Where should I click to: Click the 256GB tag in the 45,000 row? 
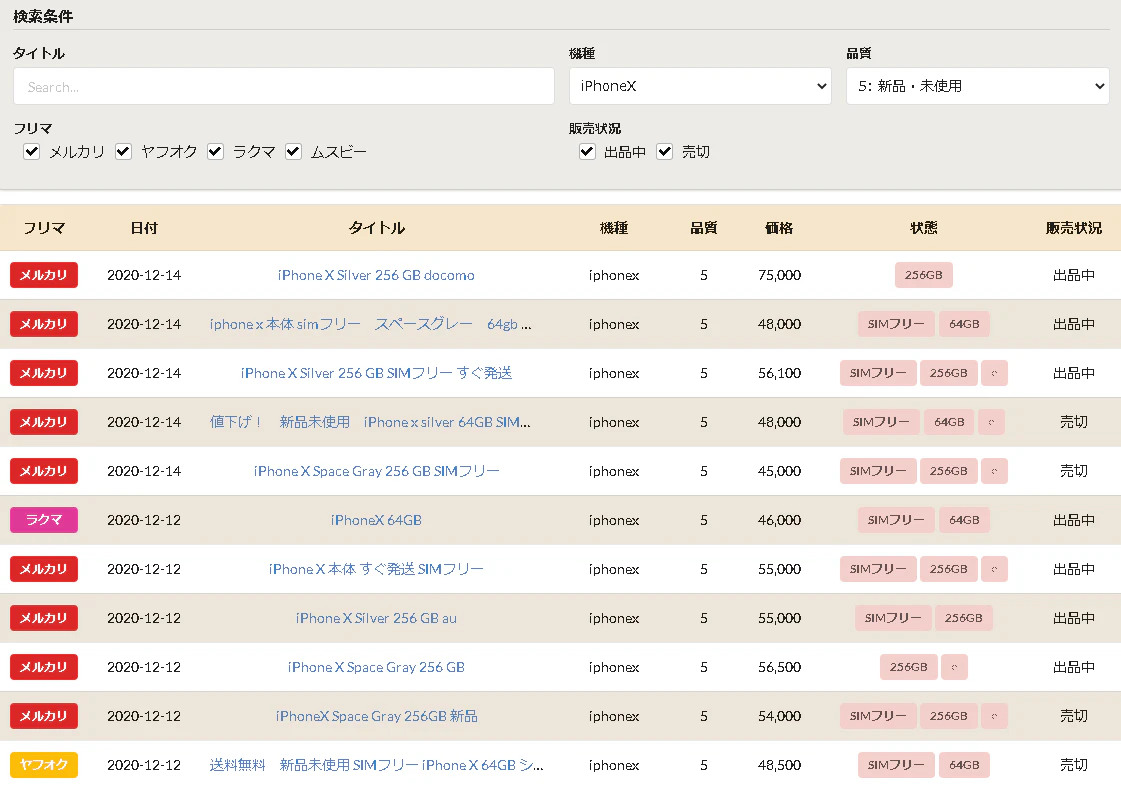click(x=949, y=471)
